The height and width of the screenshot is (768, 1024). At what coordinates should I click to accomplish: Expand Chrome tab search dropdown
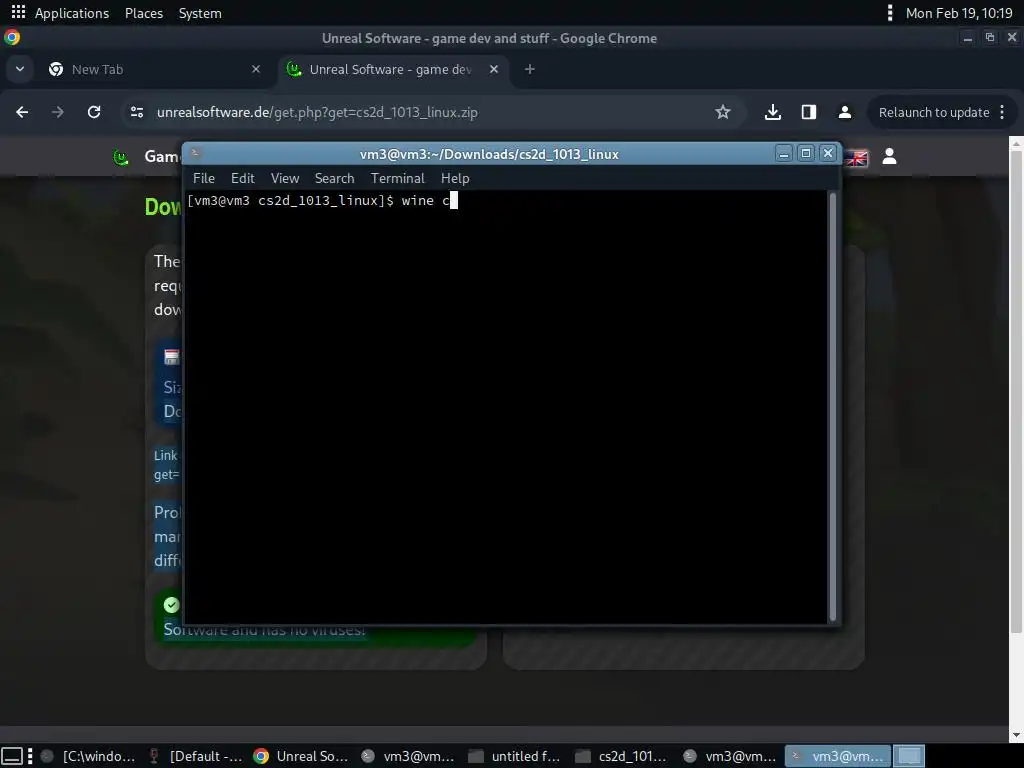(x=20, y=69)
